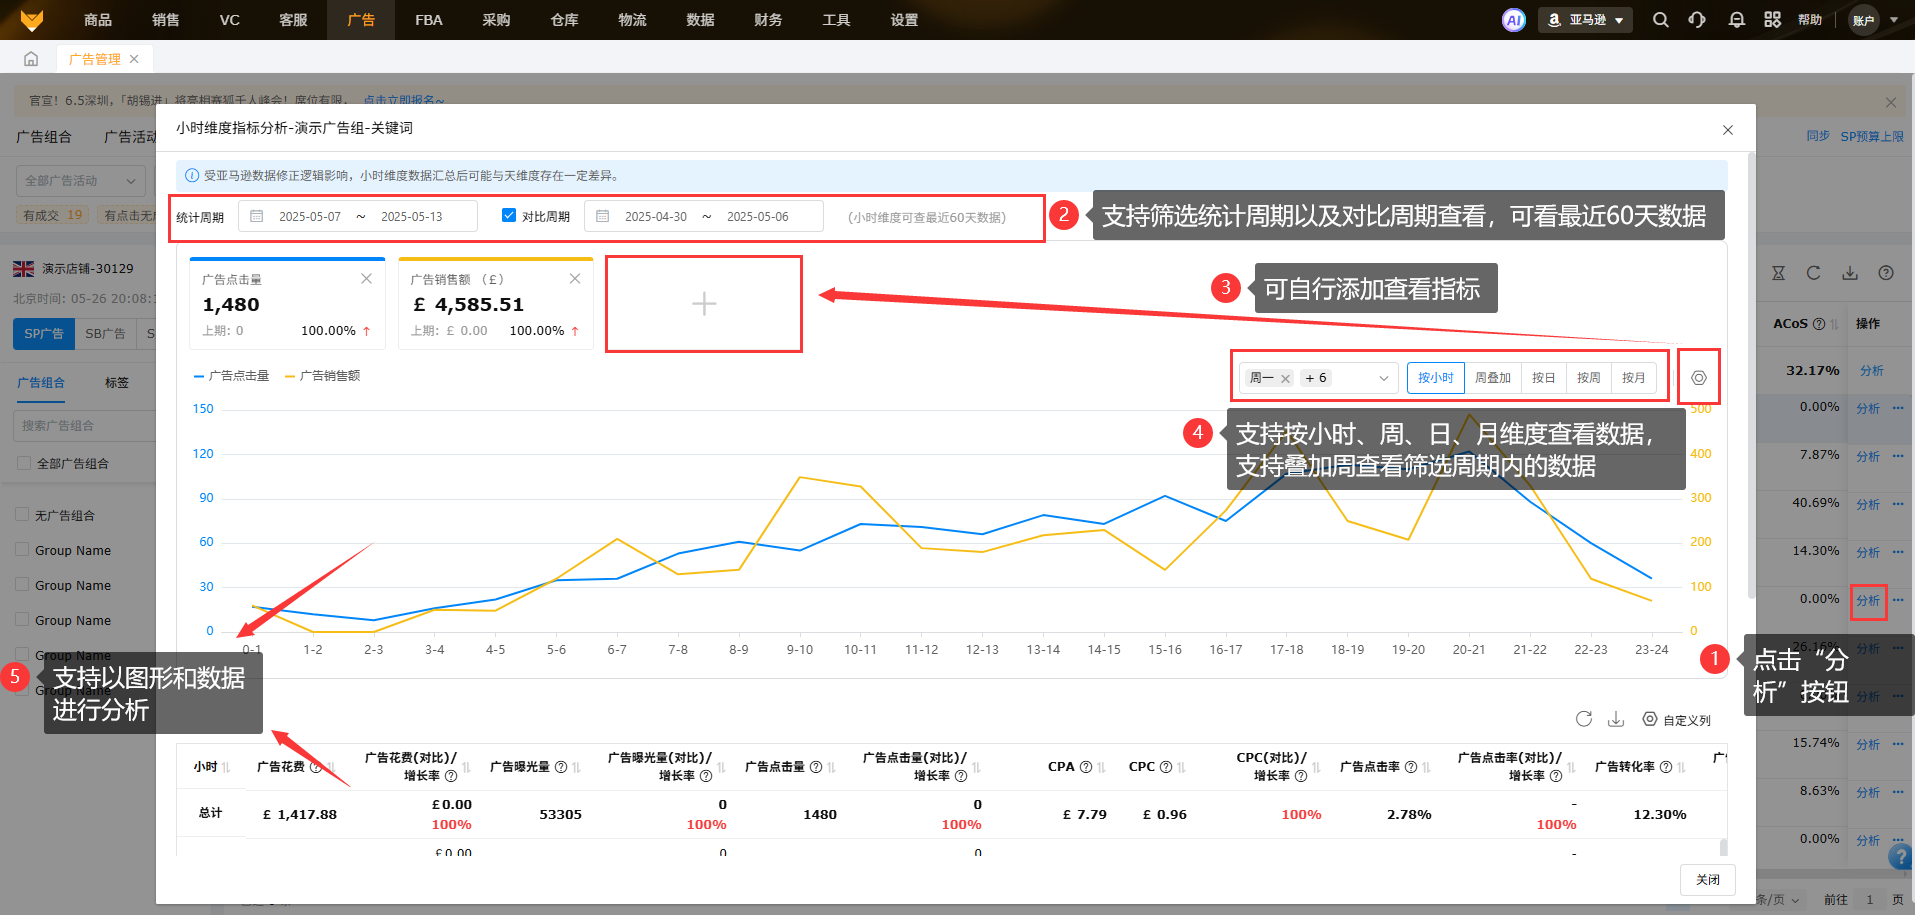Check the 全部广告组合 checkbox

(24, 463)
